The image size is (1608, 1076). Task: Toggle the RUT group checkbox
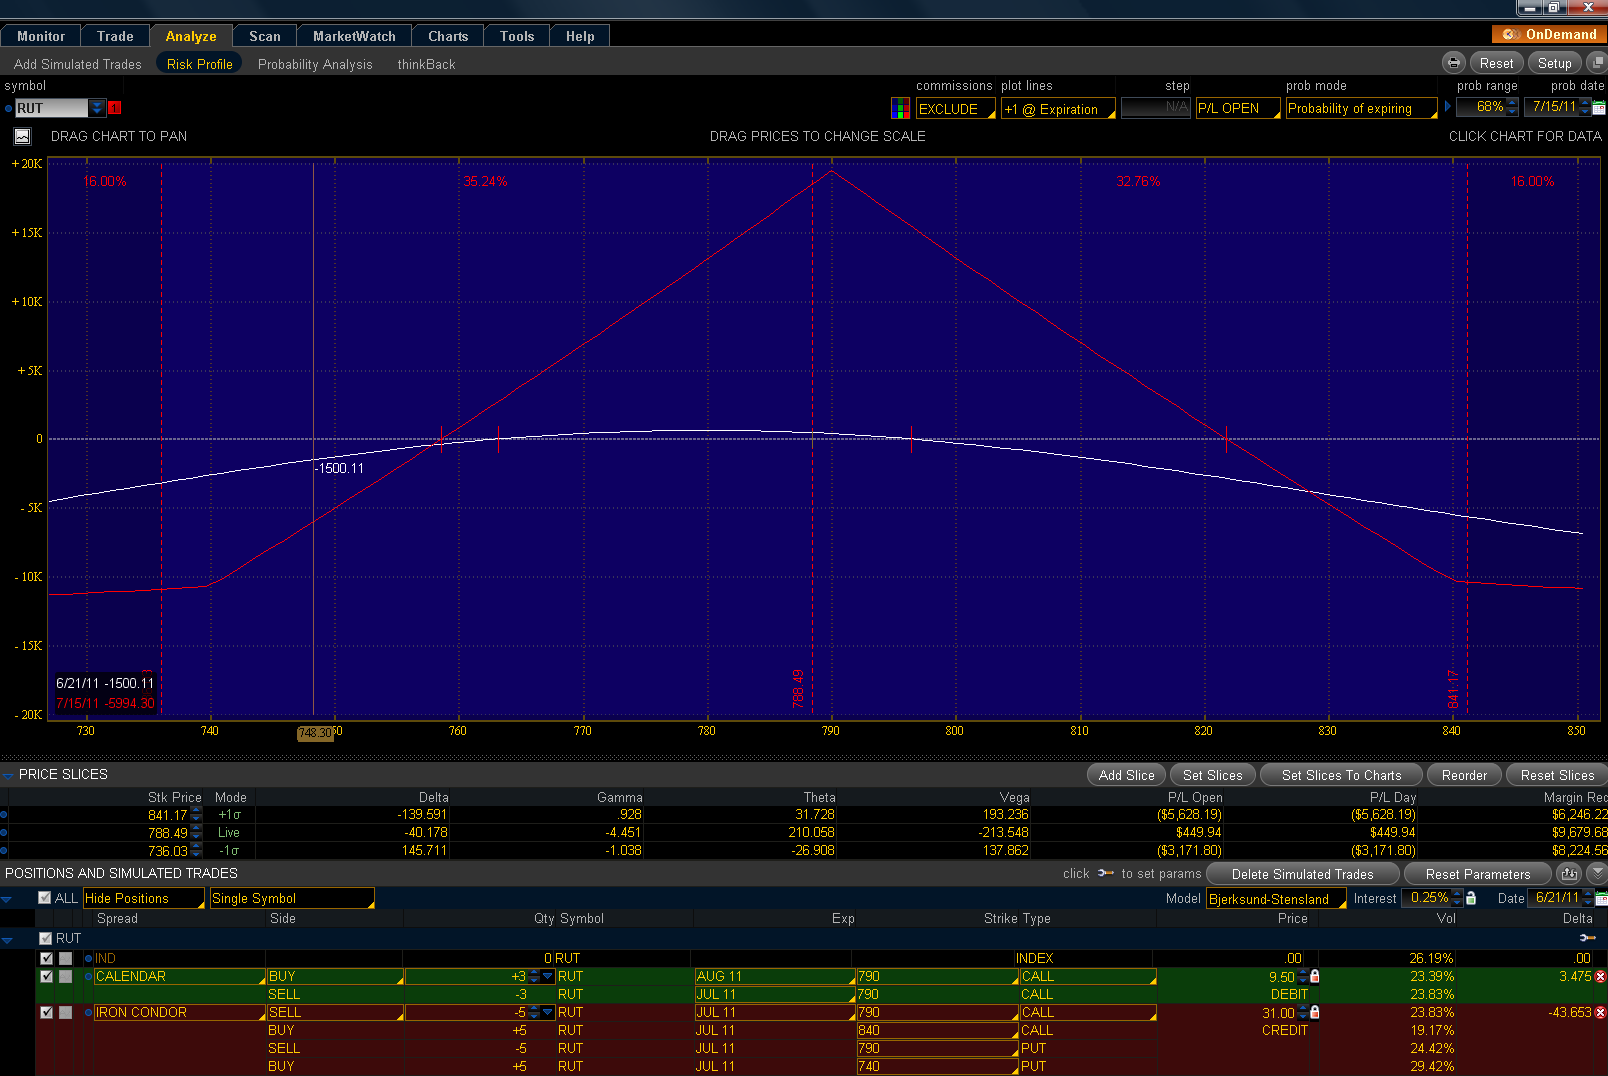tap(45, 938)
